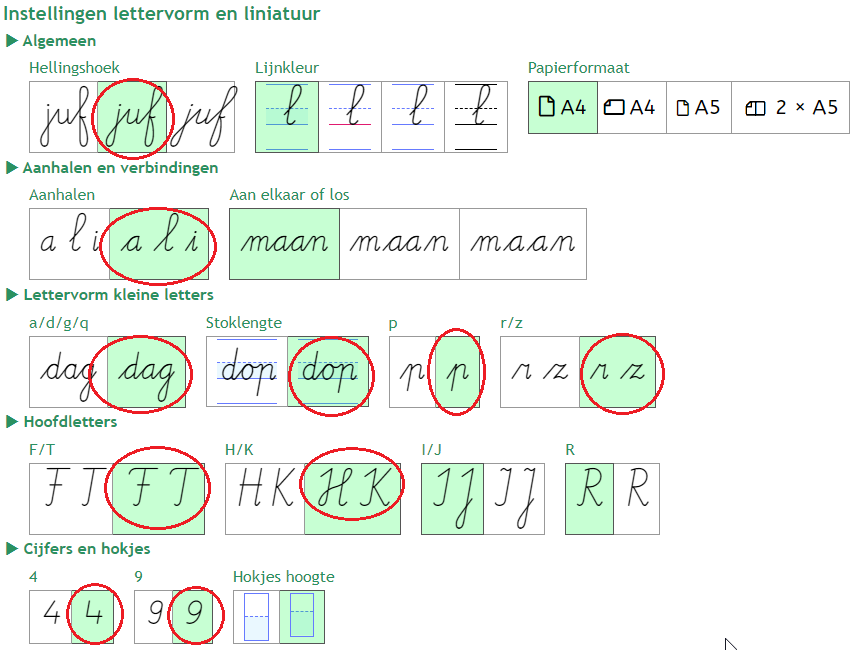The height and width of the screenshot is (650, 856).
Task: Click the Lettervorm kleine letters heading
Action: 118,295
